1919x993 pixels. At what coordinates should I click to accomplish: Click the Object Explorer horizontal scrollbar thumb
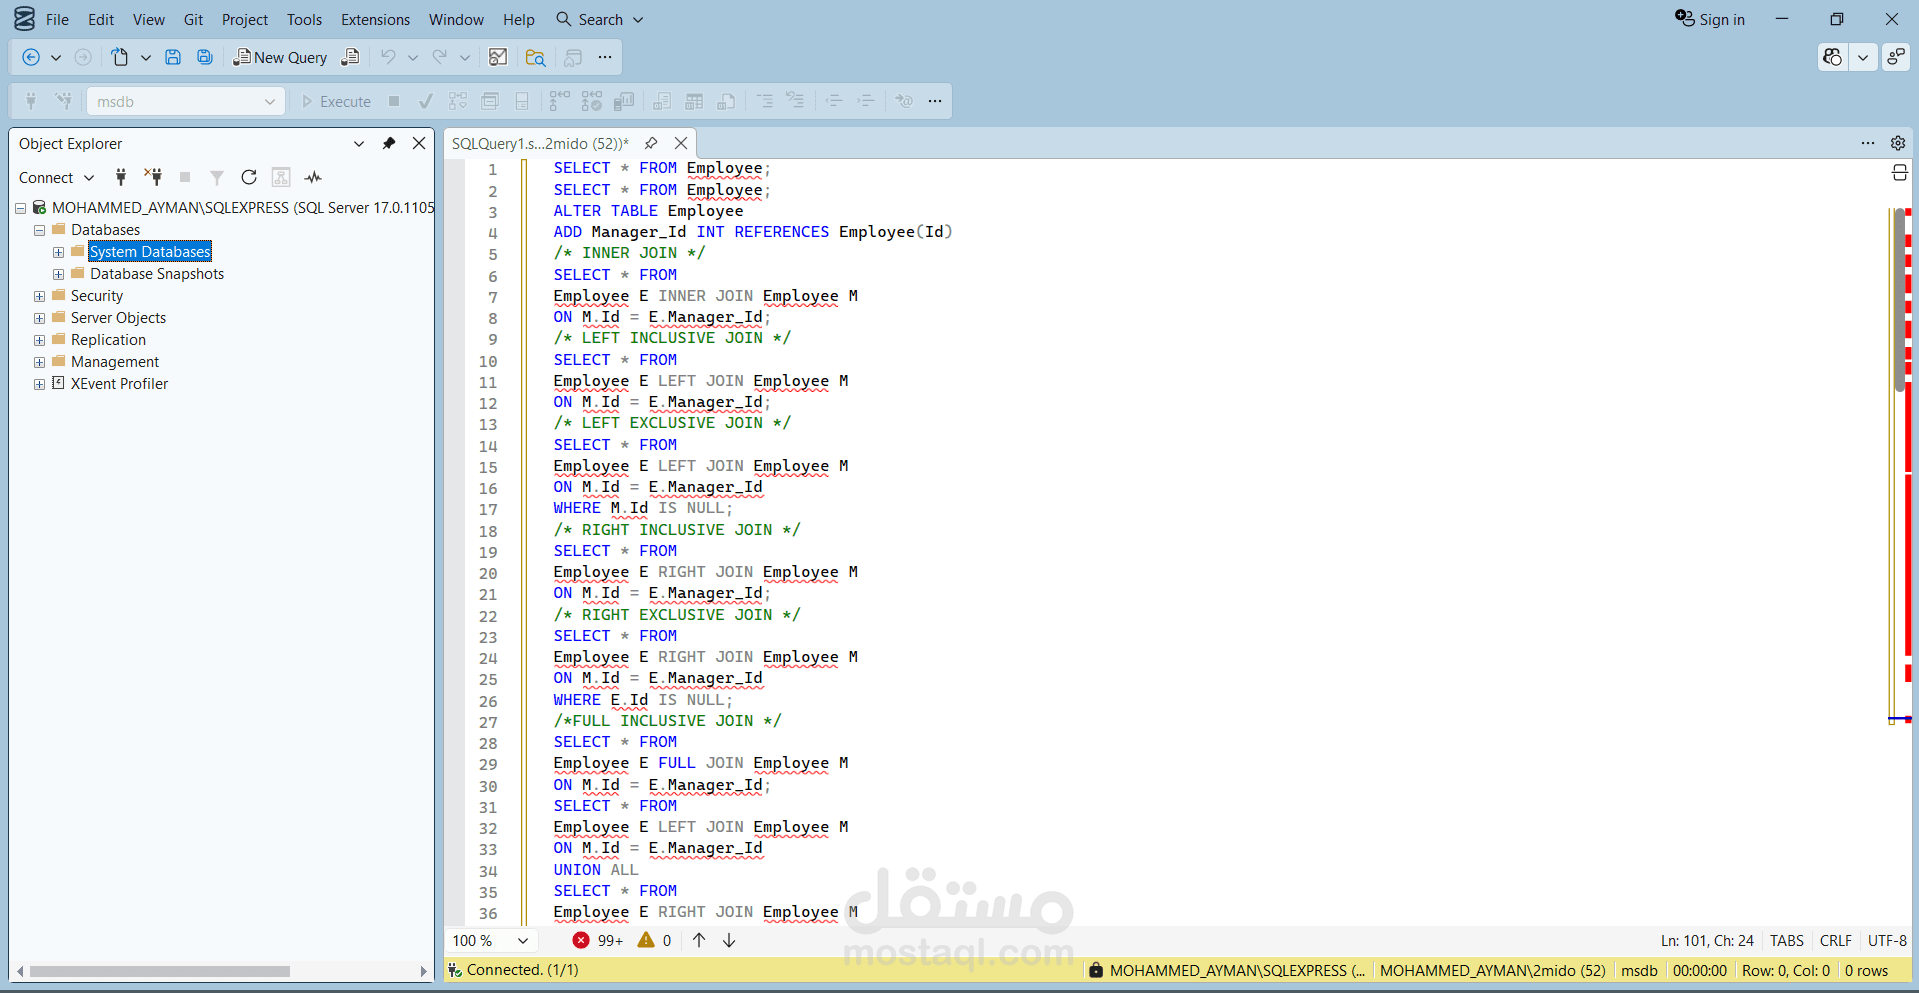tap(160, 971)
